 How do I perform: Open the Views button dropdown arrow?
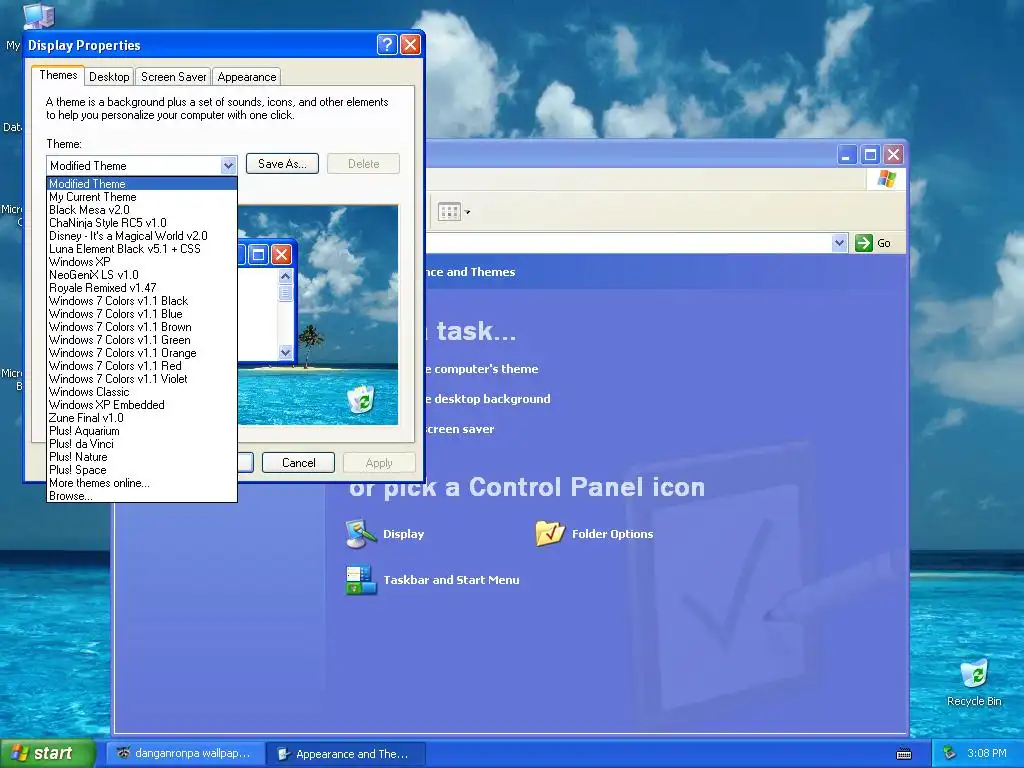click(467, 212)
